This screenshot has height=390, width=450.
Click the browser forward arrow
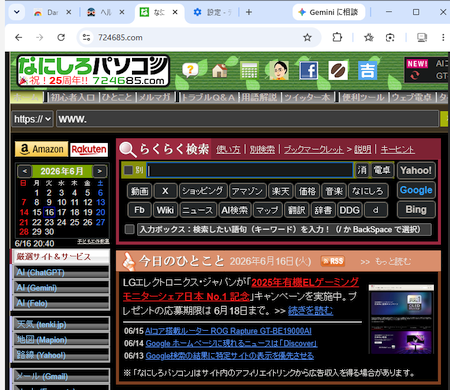40,37
